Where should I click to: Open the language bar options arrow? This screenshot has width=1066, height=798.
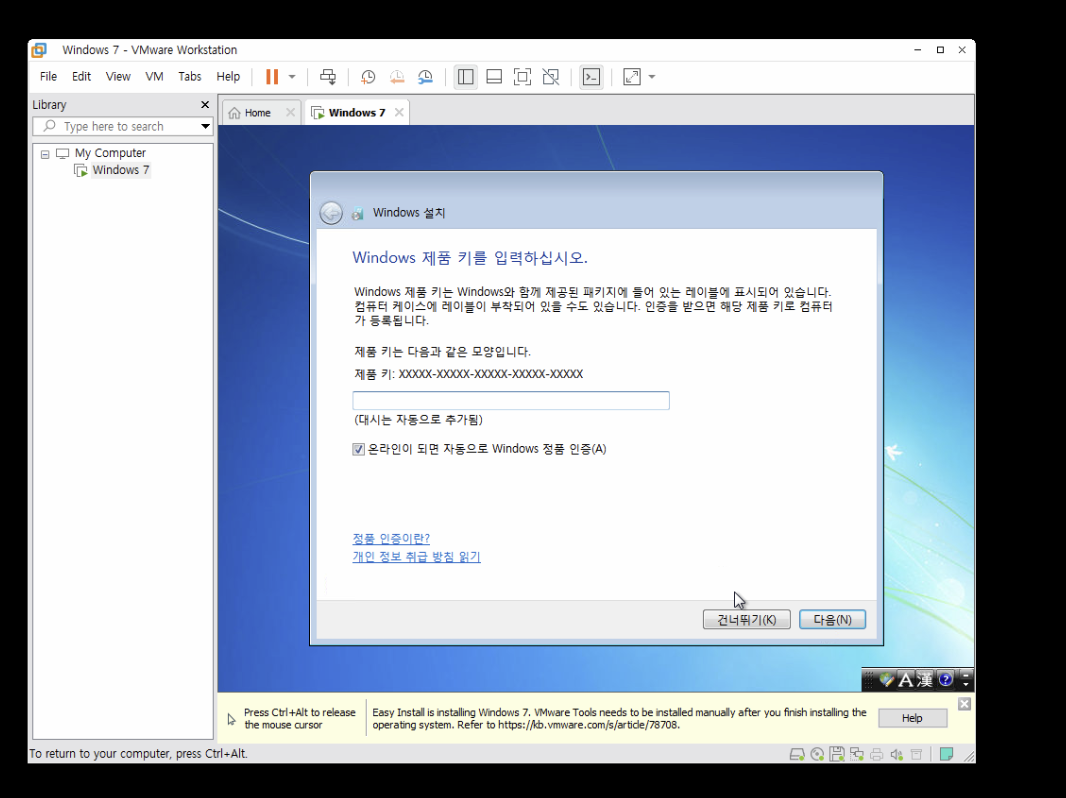[x=966, y=683]
